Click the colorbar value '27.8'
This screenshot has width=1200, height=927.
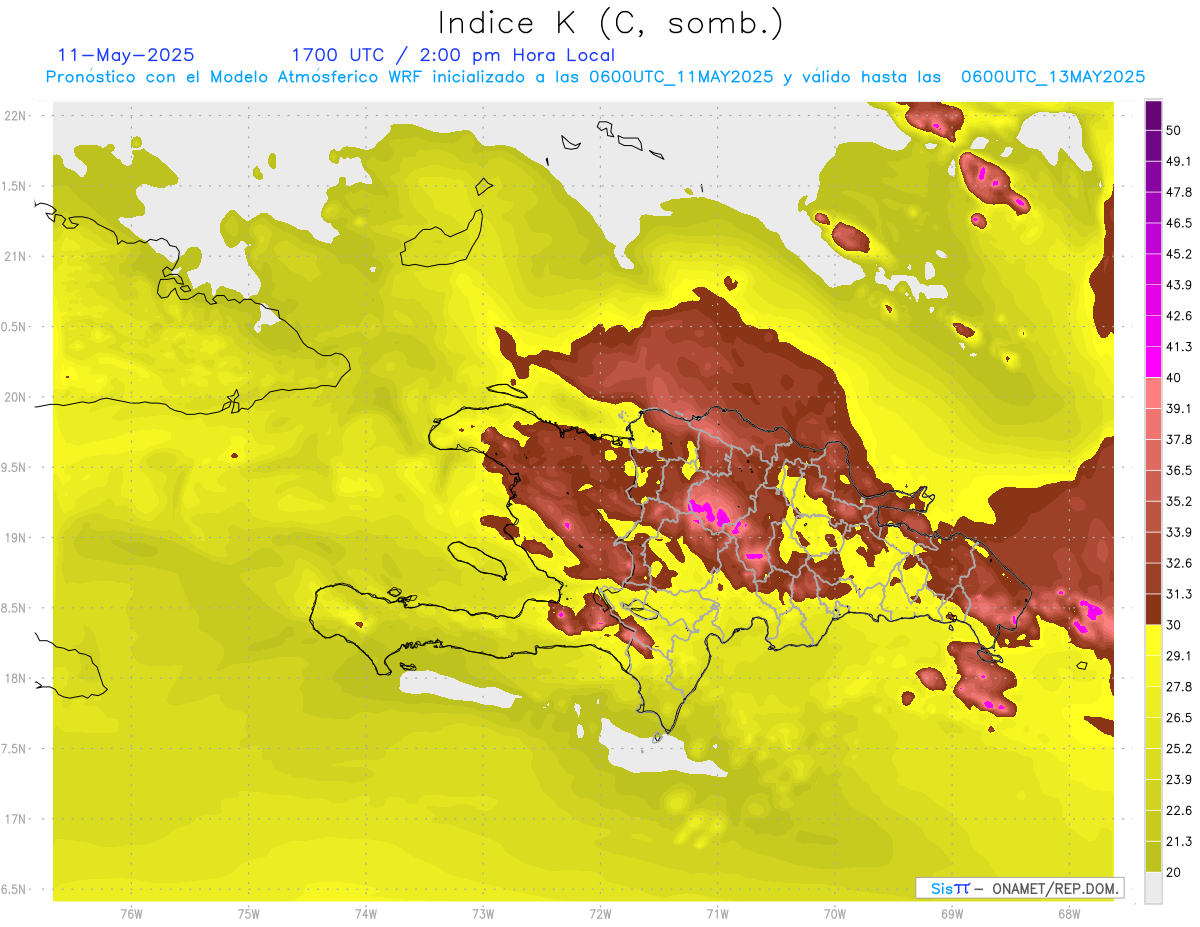[x=1179, y=687]
